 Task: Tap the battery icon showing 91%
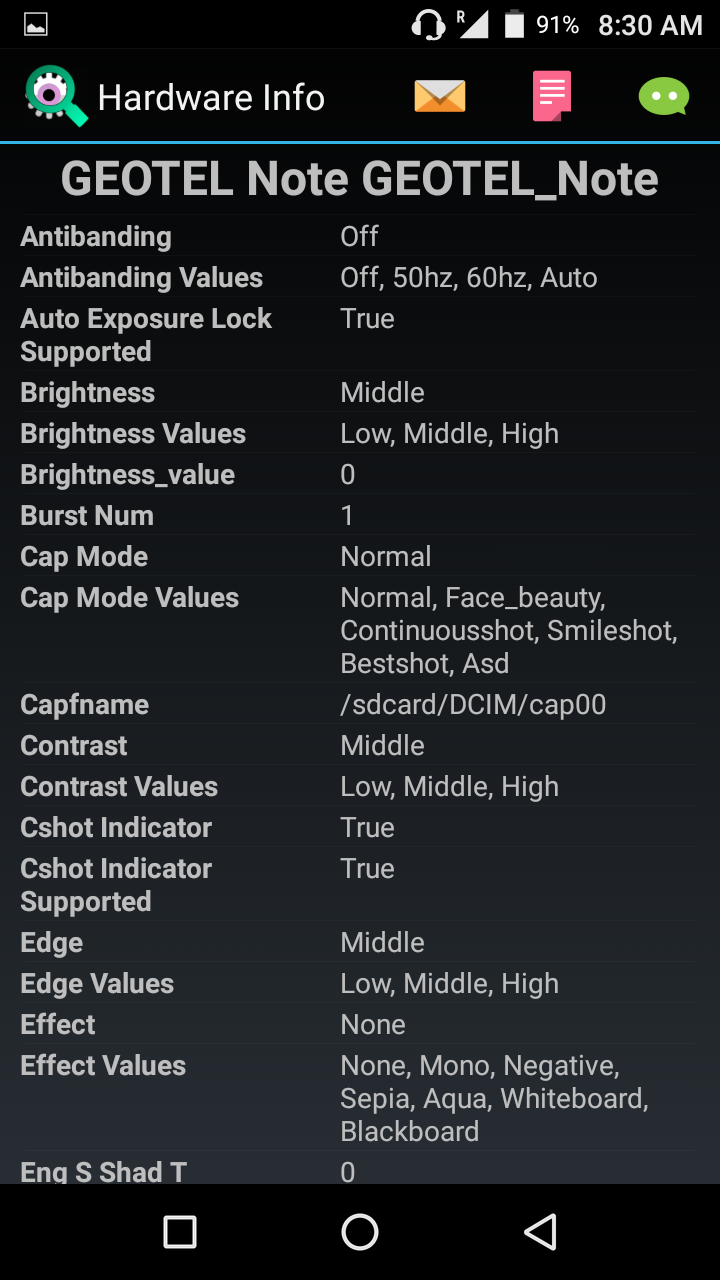(x=514, y=25)
